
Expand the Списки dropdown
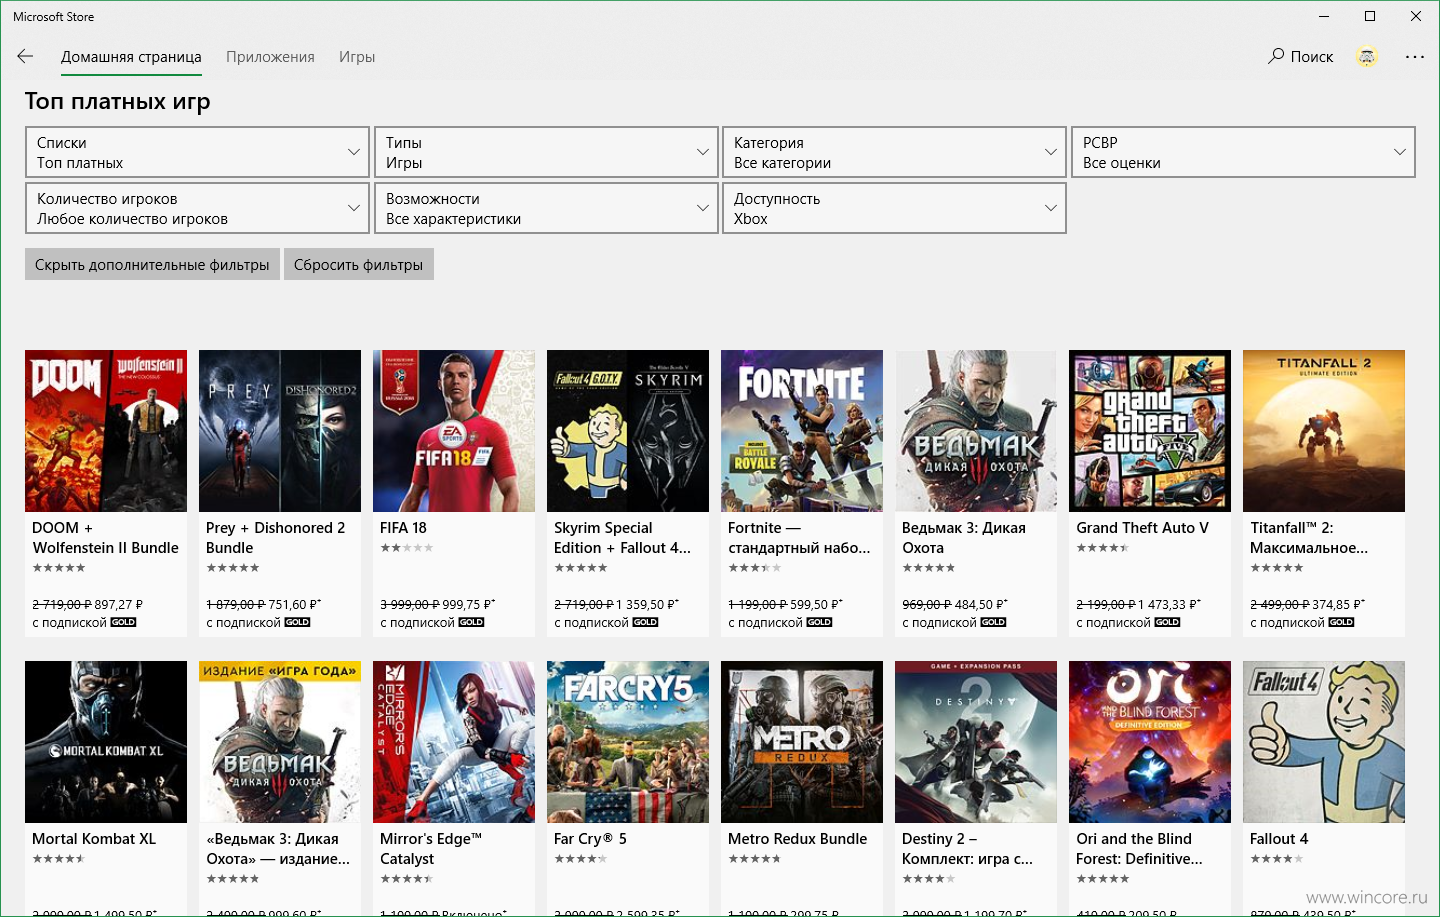point(197,152)
